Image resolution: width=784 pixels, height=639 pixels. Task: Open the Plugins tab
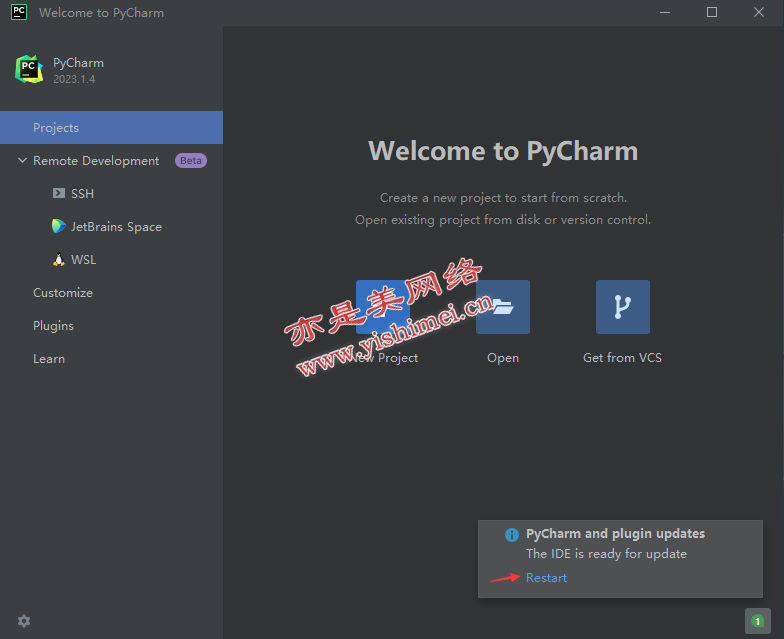tap(54, 326)
